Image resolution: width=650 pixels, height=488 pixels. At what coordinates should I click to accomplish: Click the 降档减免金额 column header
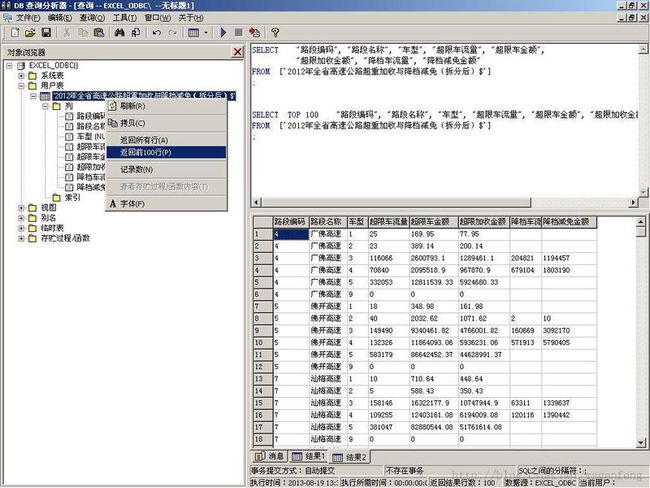point(569,222)
